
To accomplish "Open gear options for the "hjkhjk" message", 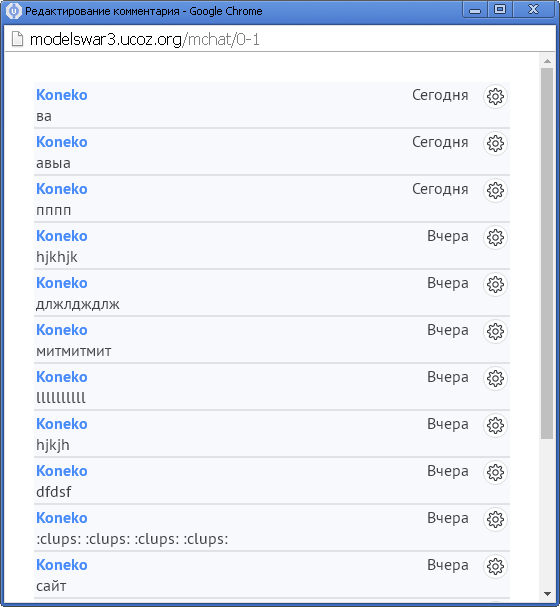I will [x=495, y=237].
